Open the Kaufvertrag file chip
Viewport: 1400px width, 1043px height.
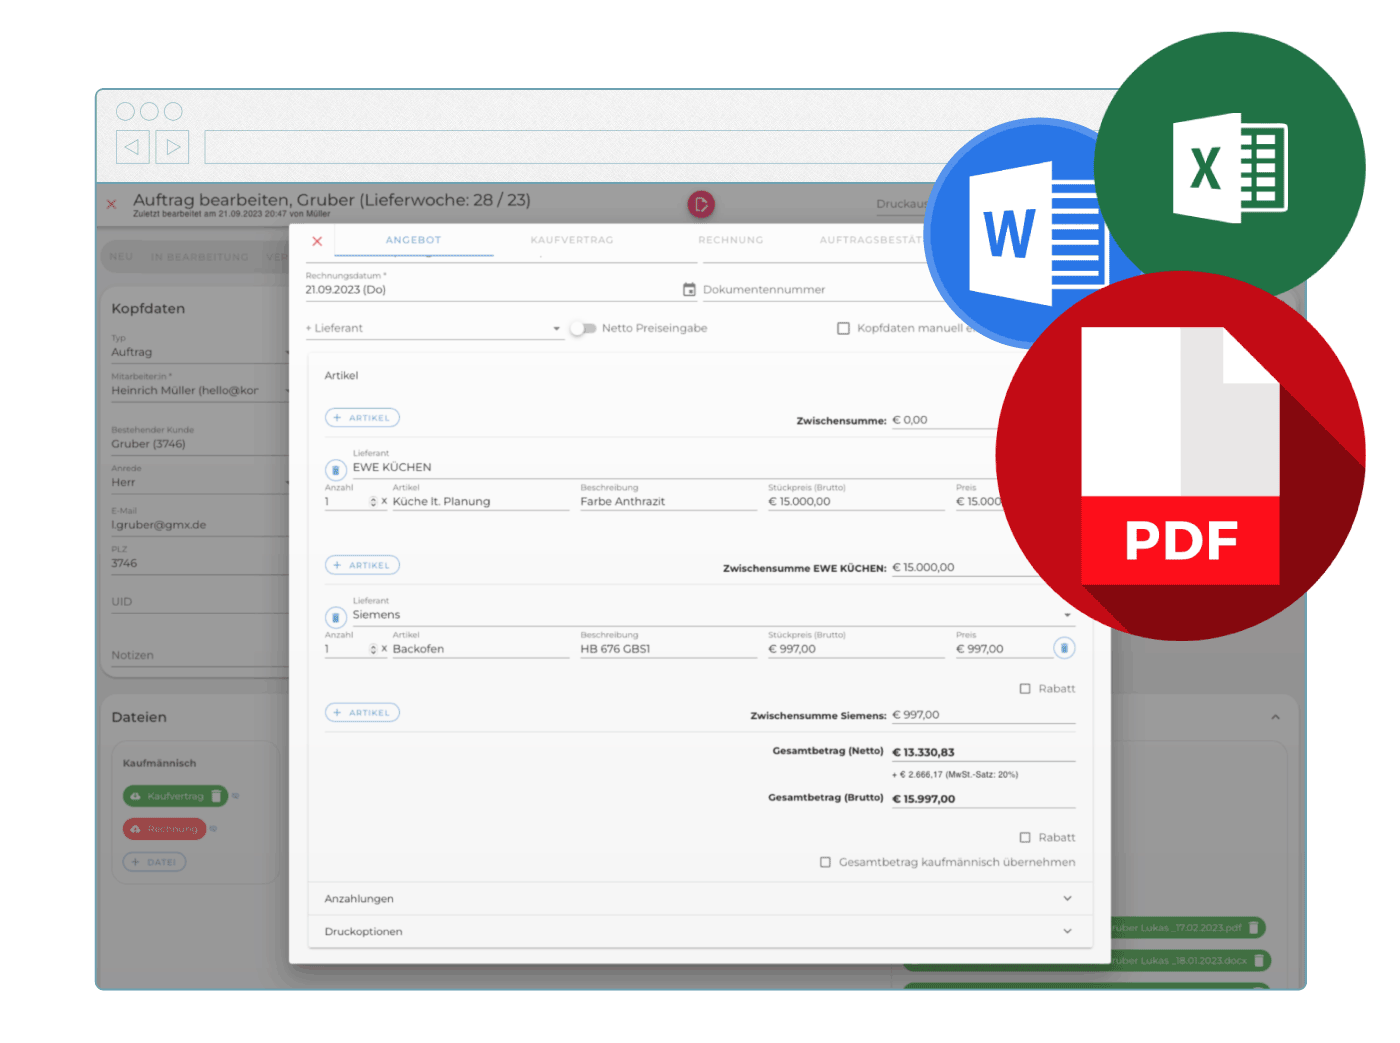point(175,796)
